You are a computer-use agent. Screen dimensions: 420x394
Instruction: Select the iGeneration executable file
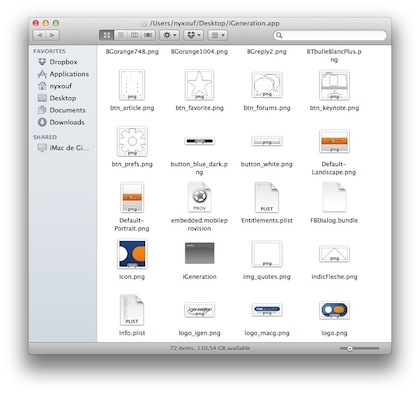click(199, 253)
